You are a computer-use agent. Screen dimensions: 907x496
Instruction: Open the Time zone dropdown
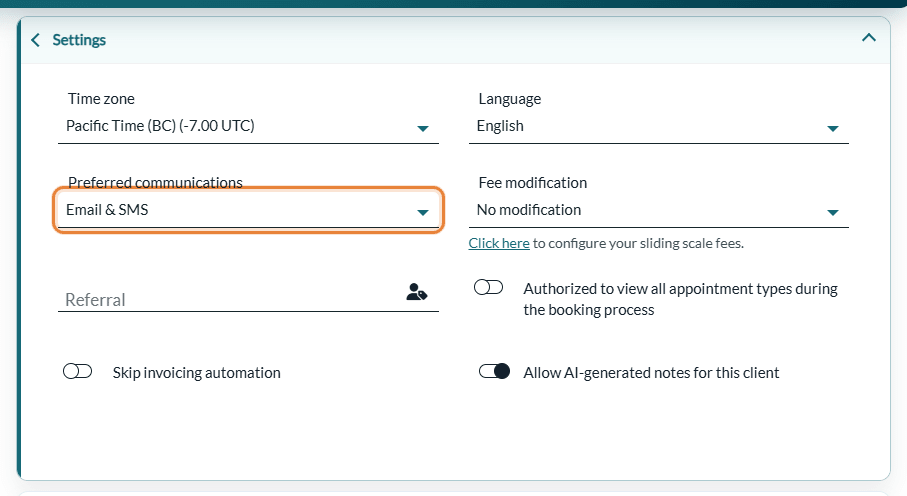click(248, 126)
